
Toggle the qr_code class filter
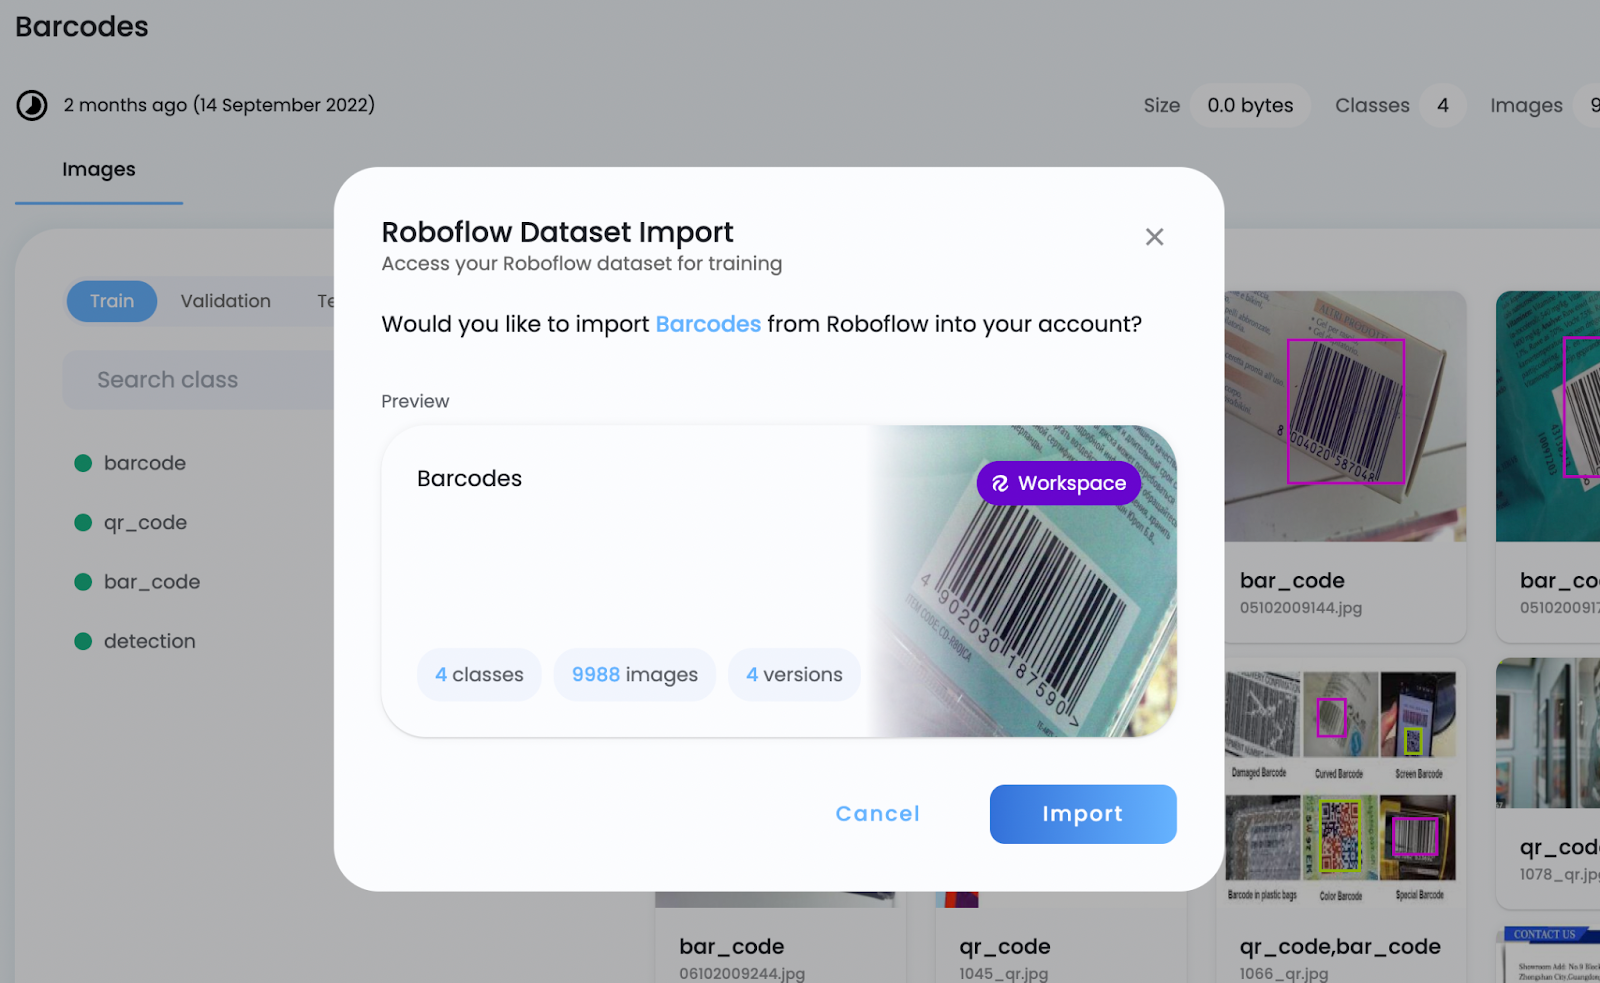[x=131, y=523]
